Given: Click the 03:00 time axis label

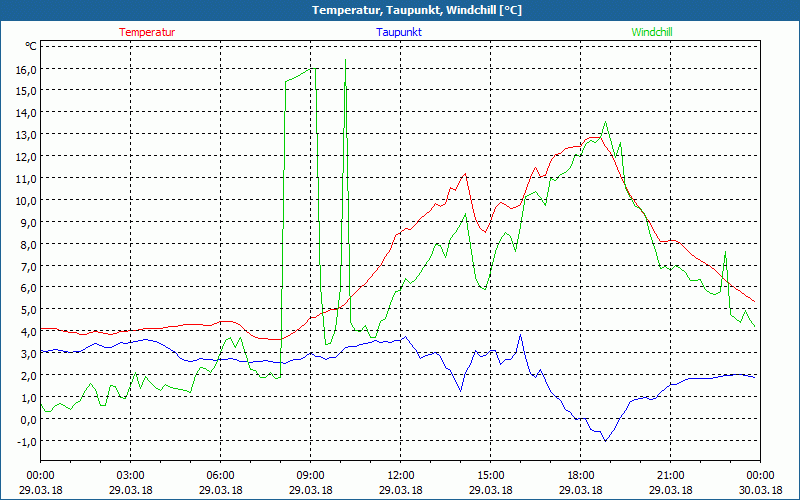Looking at the screenshot, I should (x=131, y=476).
